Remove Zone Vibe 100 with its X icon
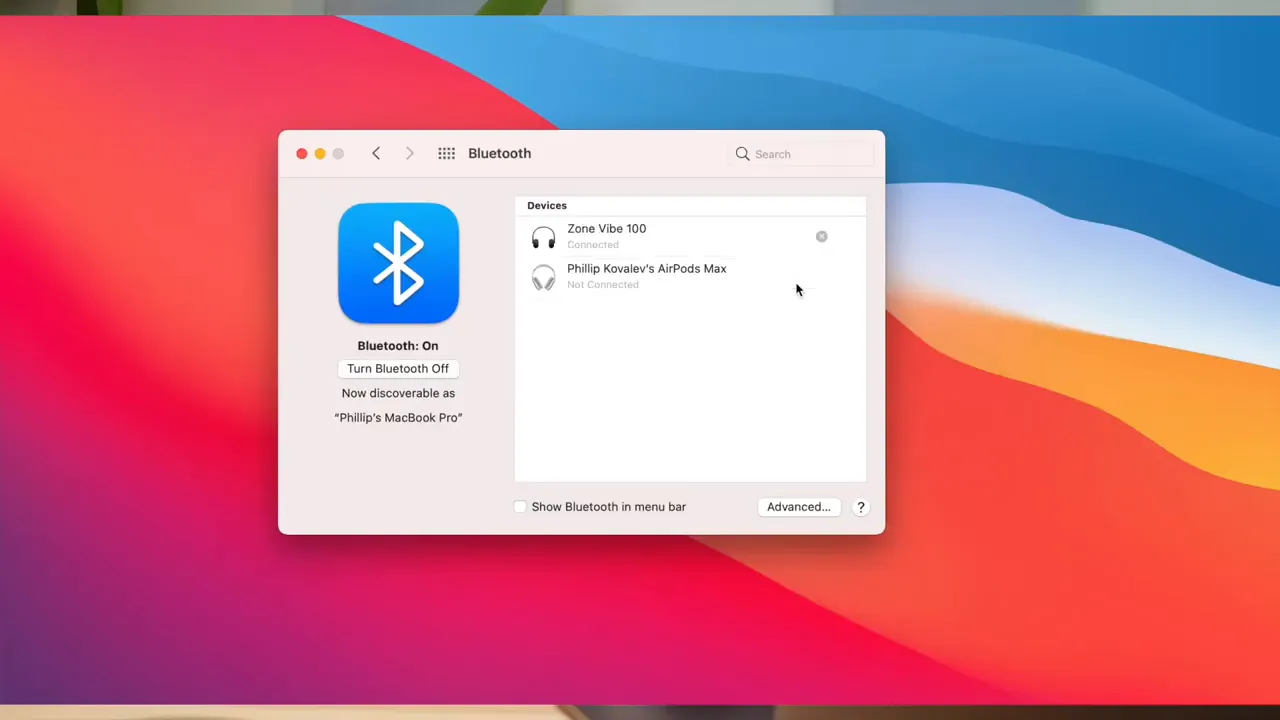Image resolution: width=1280 pixels, height=720 pixels. click(821, 236)
